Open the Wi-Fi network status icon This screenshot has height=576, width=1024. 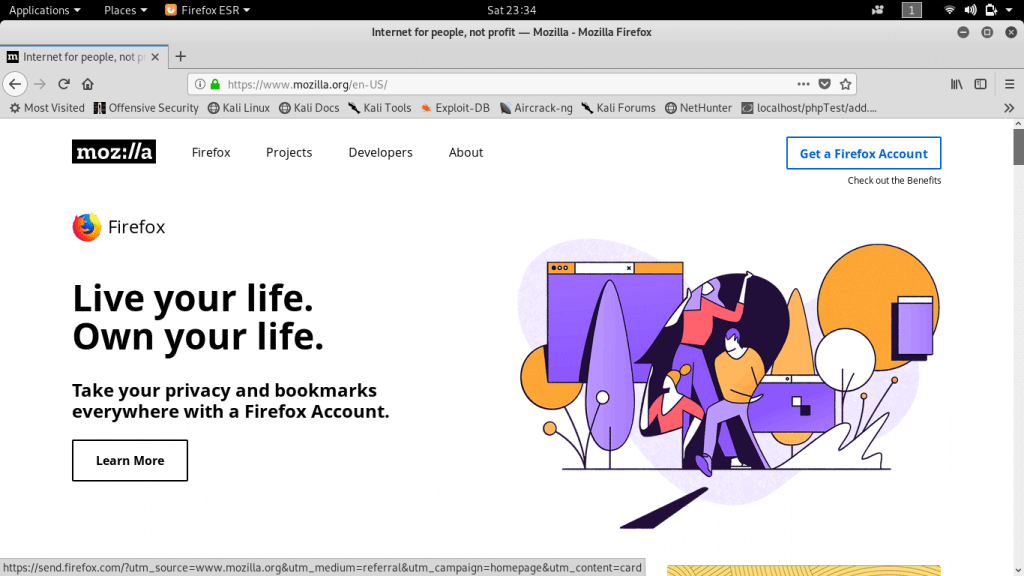(x=950, y=10)
